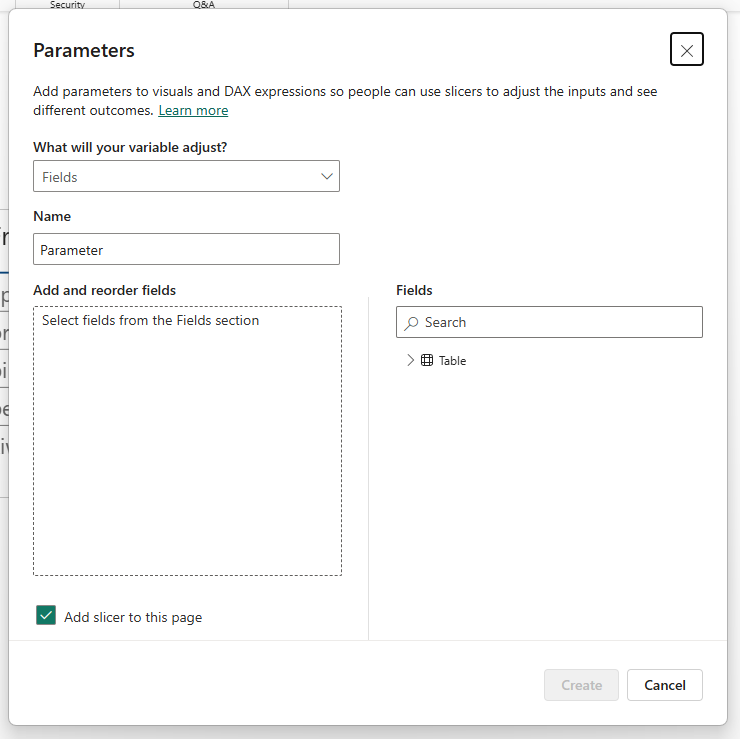Open the Learn more link

(x=193, y=110)
